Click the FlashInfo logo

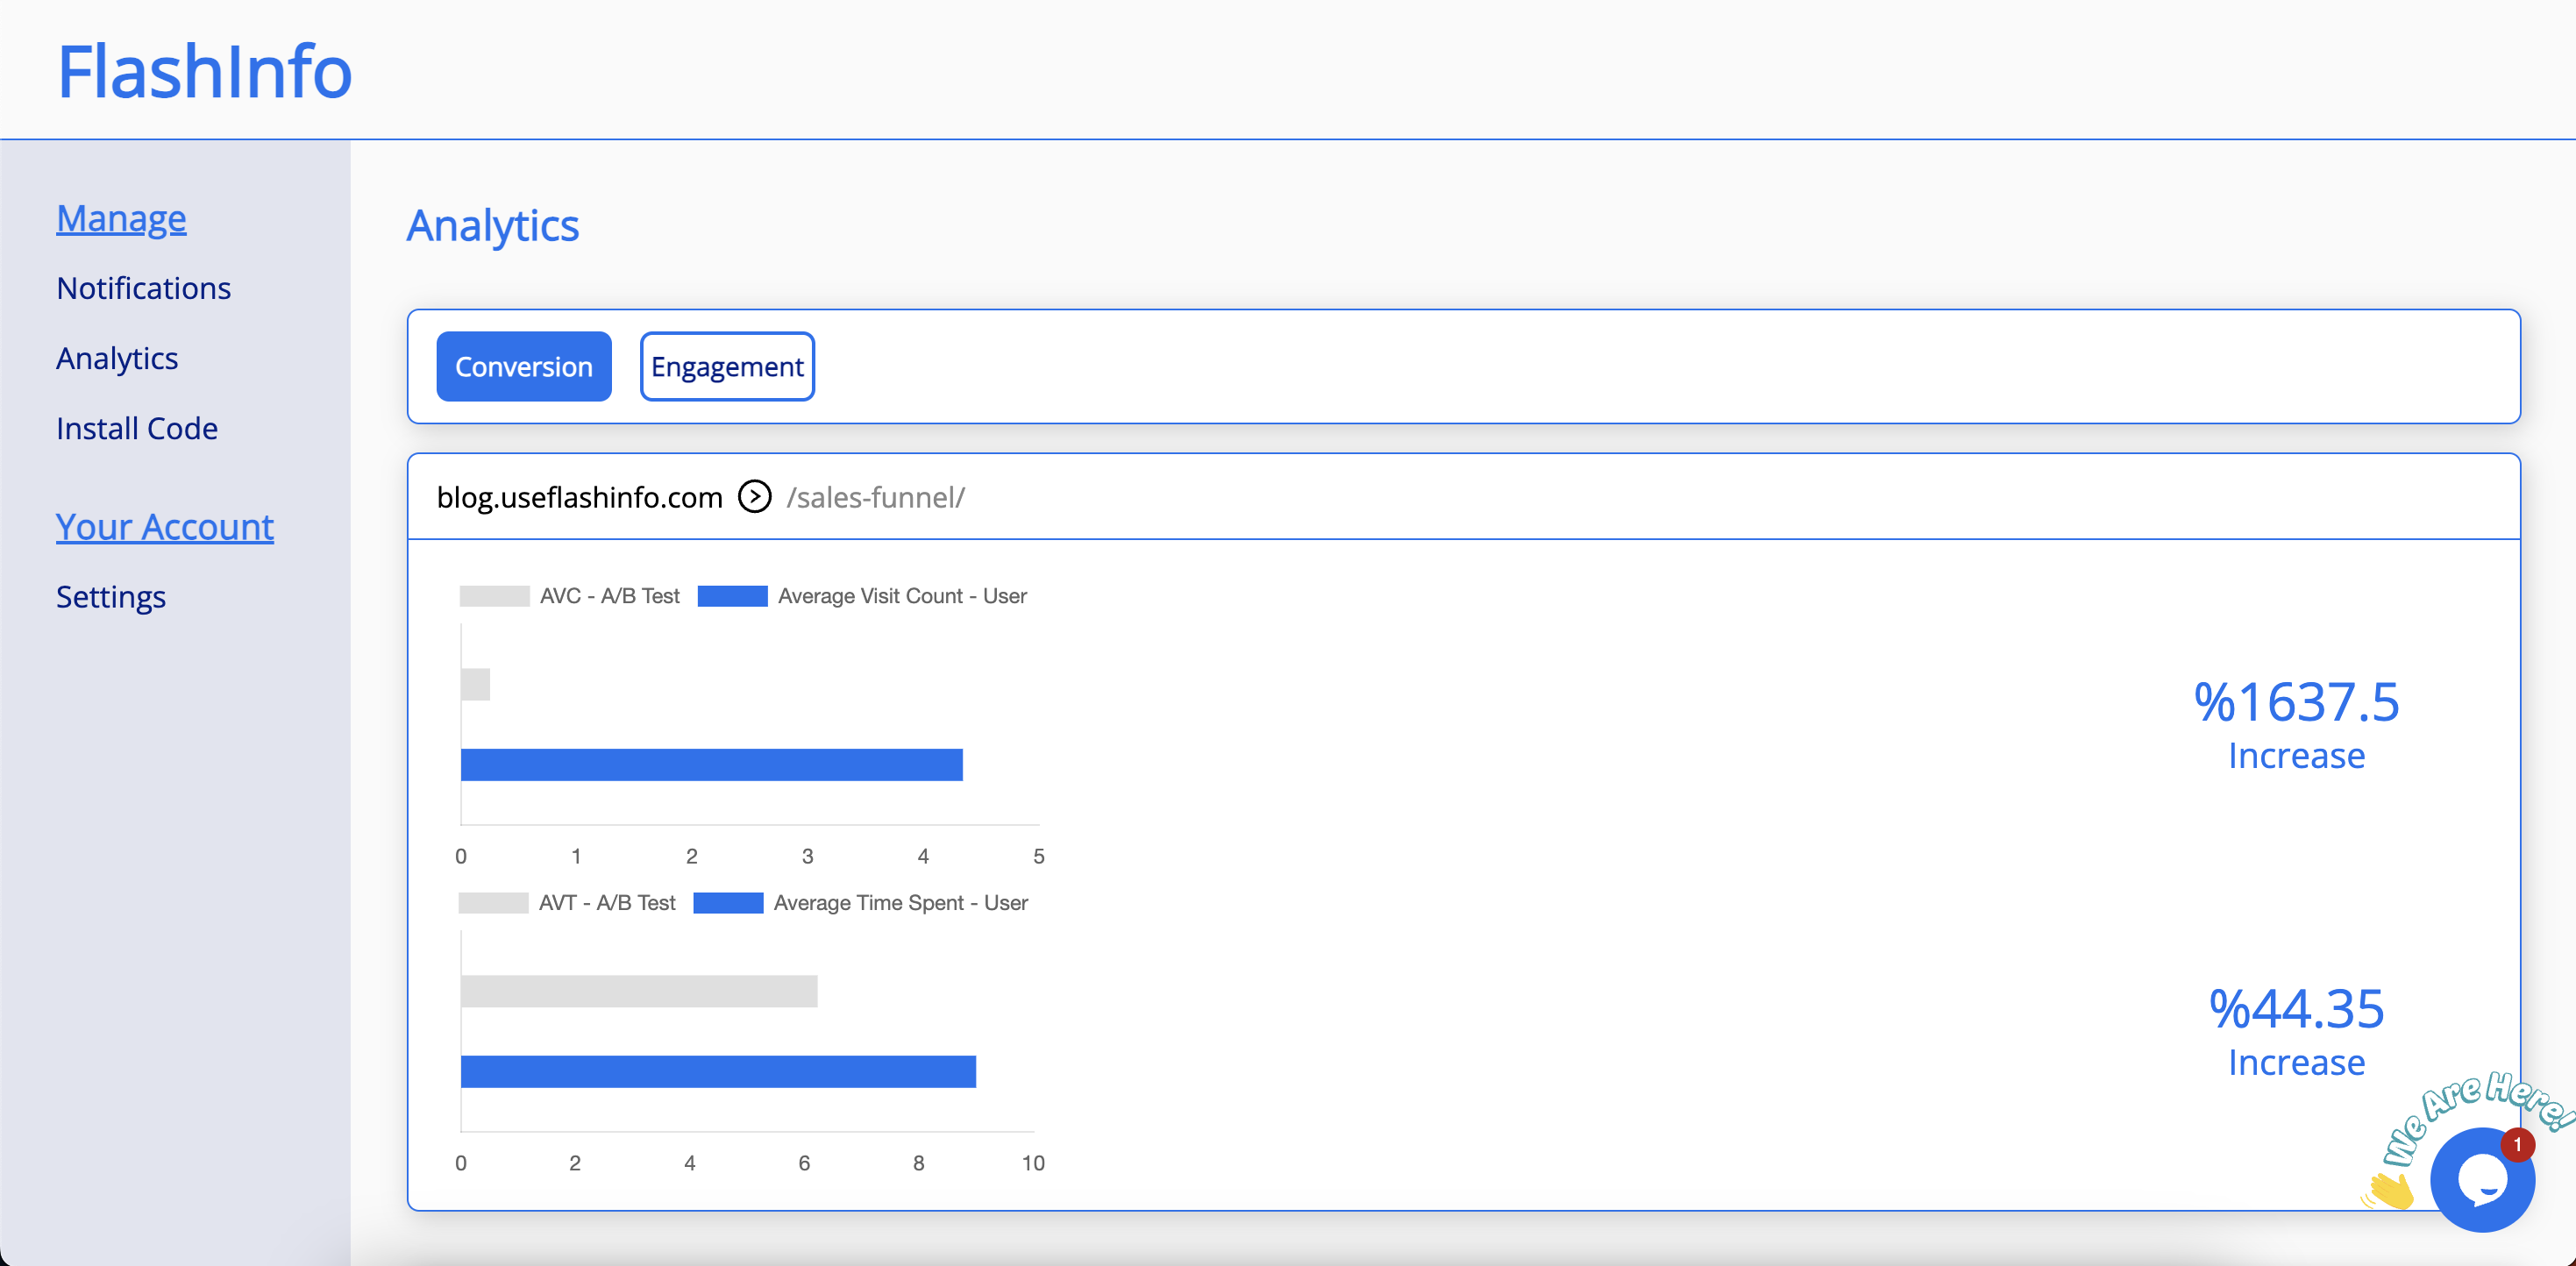coord(204,71)
